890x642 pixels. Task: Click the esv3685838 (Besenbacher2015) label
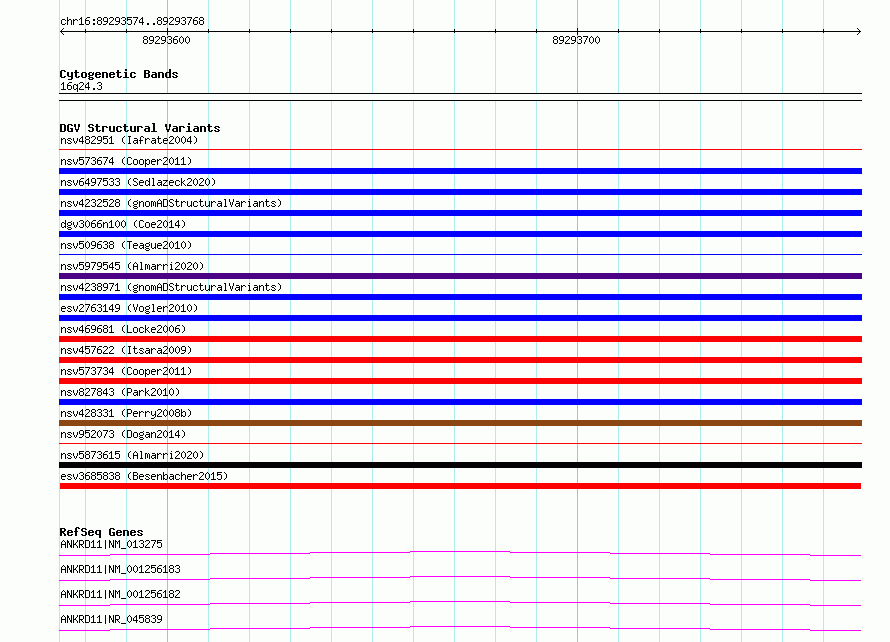click(x=144, y=476)
